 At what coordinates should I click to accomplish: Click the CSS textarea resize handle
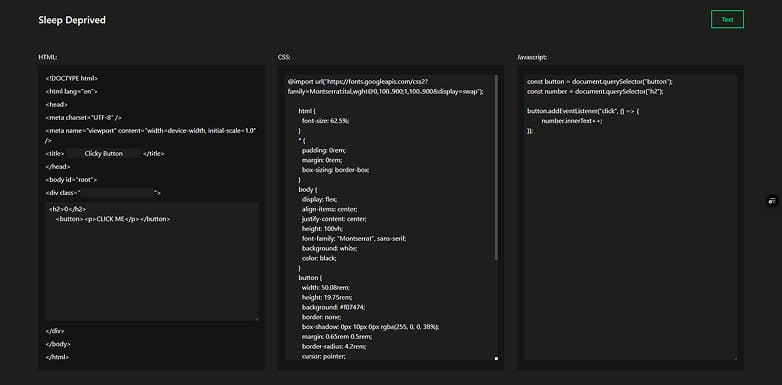tap(496, 358)
